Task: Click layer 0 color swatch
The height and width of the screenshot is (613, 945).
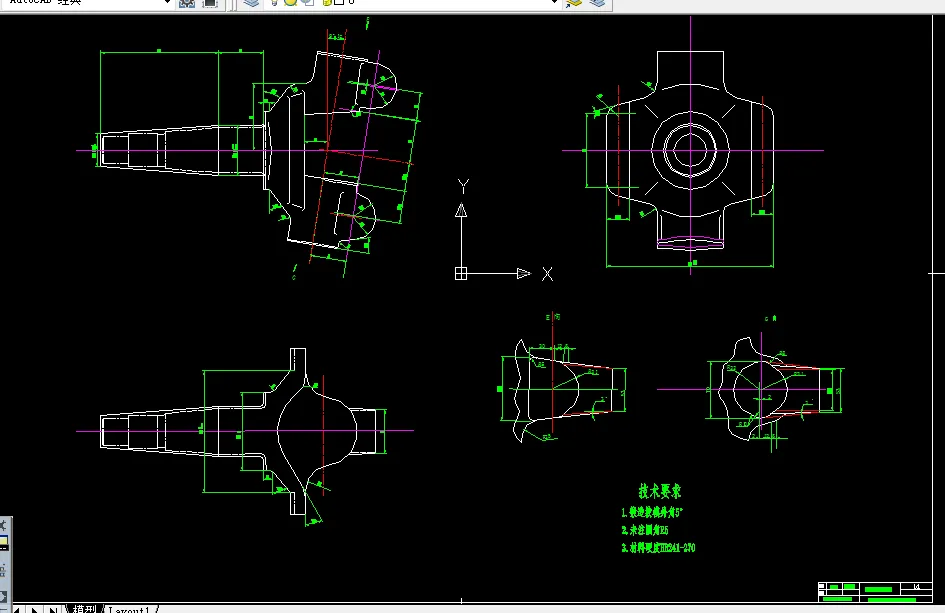Action: click(x=339, y=2)
